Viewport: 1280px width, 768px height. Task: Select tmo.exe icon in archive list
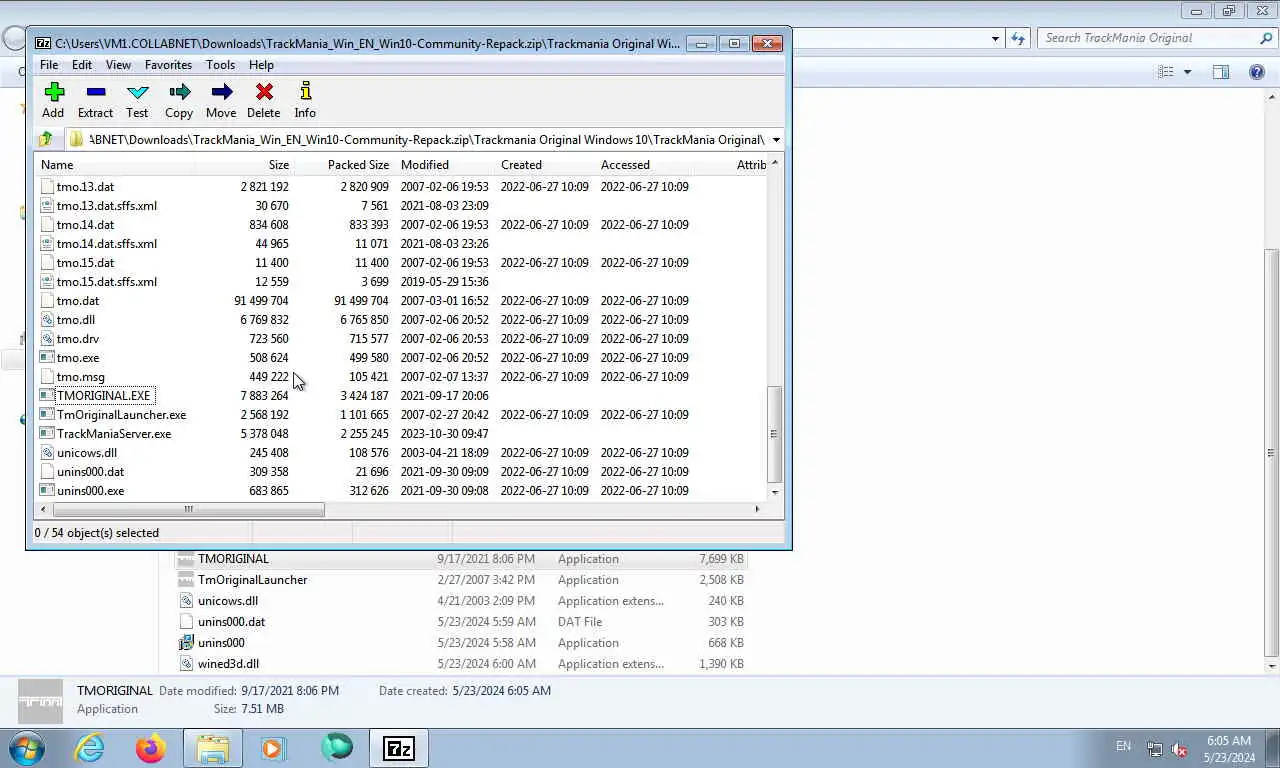[x=47, y=357]
